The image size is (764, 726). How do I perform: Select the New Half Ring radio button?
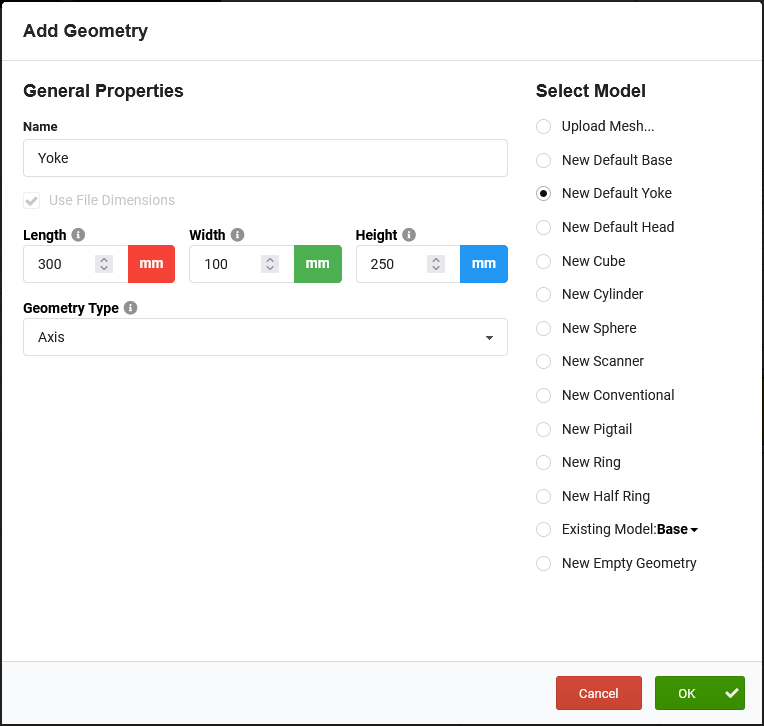543,496
